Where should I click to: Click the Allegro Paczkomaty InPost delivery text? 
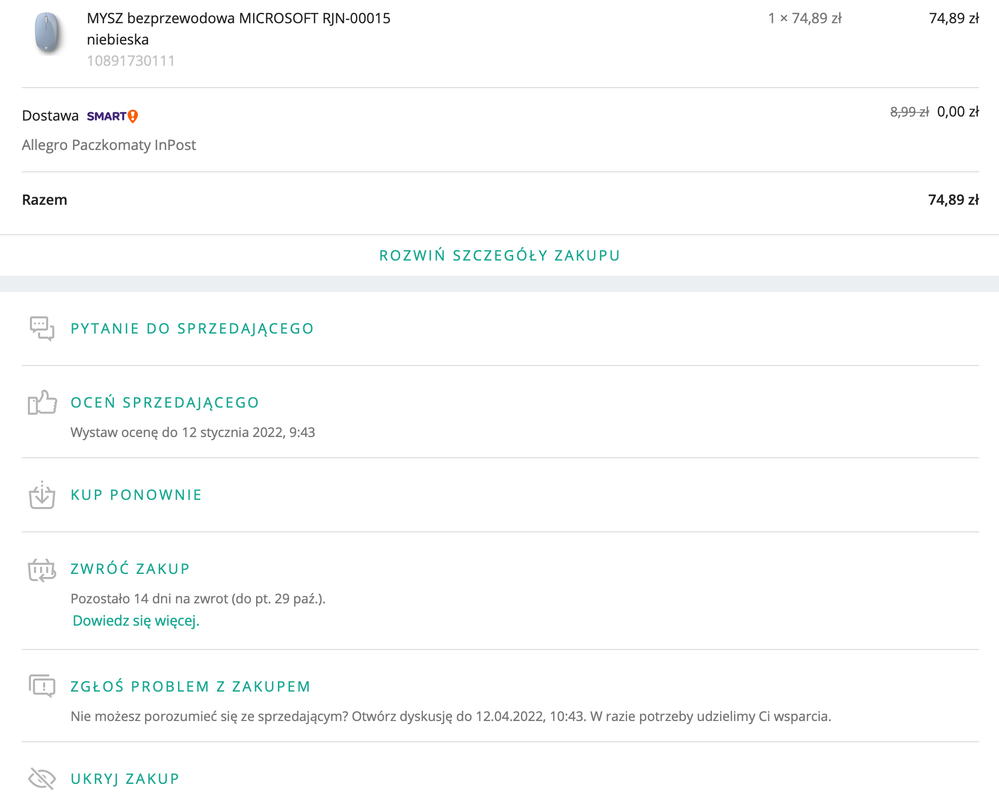(x=109, y=145)
